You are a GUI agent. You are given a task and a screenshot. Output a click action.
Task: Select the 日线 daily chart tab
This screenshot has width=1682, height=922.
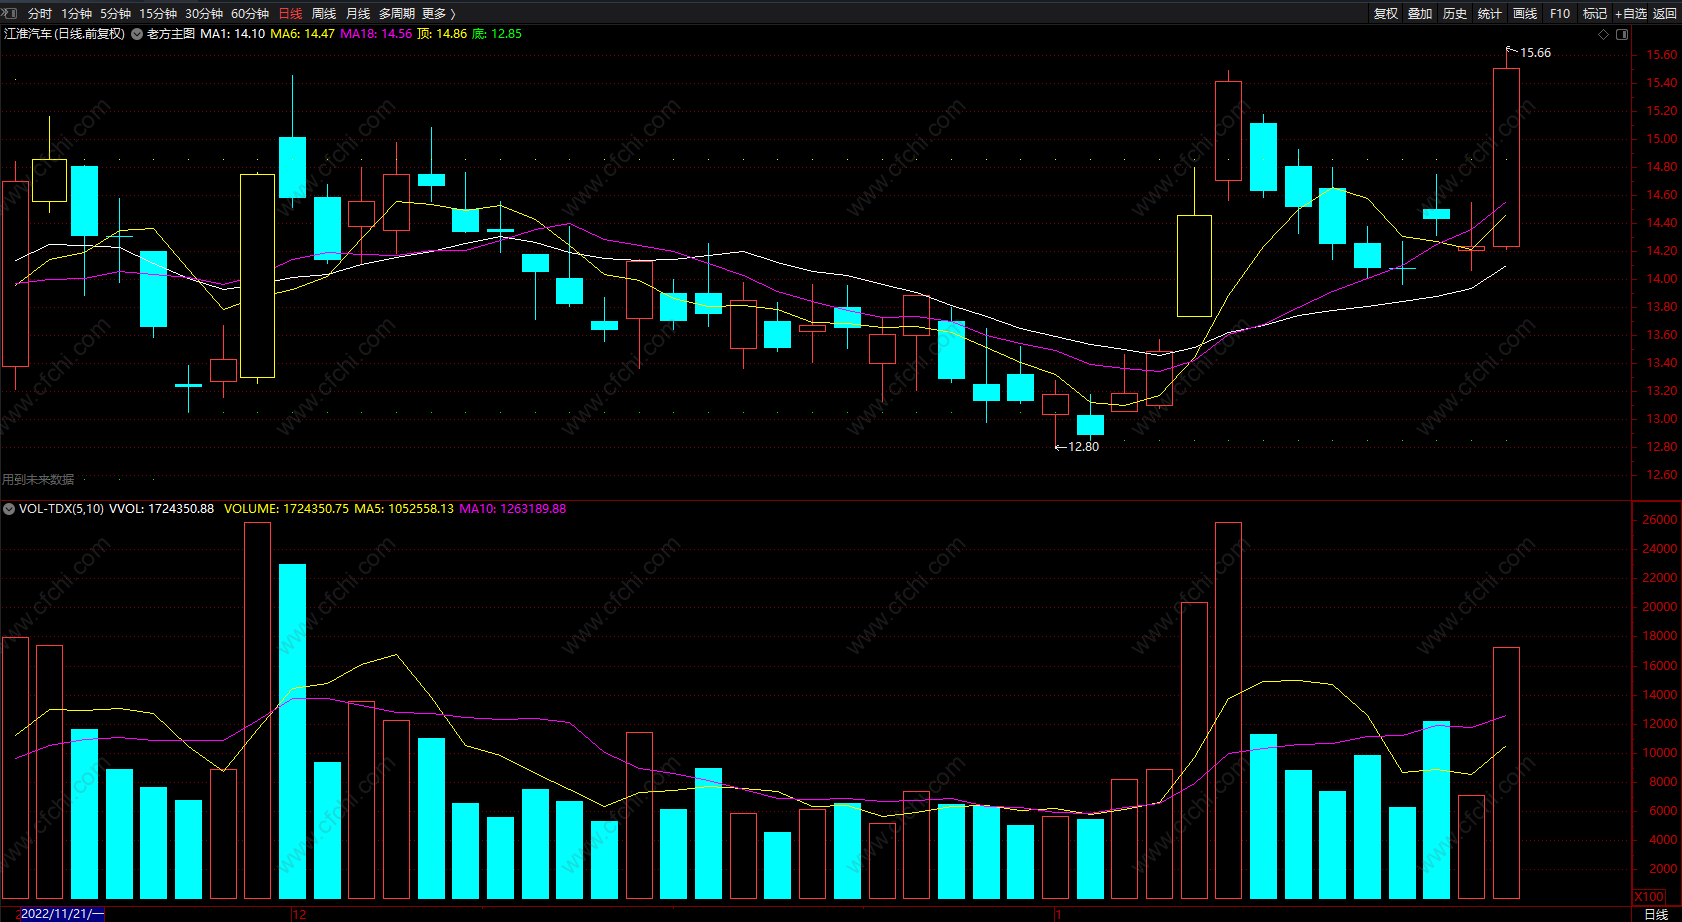290,13
